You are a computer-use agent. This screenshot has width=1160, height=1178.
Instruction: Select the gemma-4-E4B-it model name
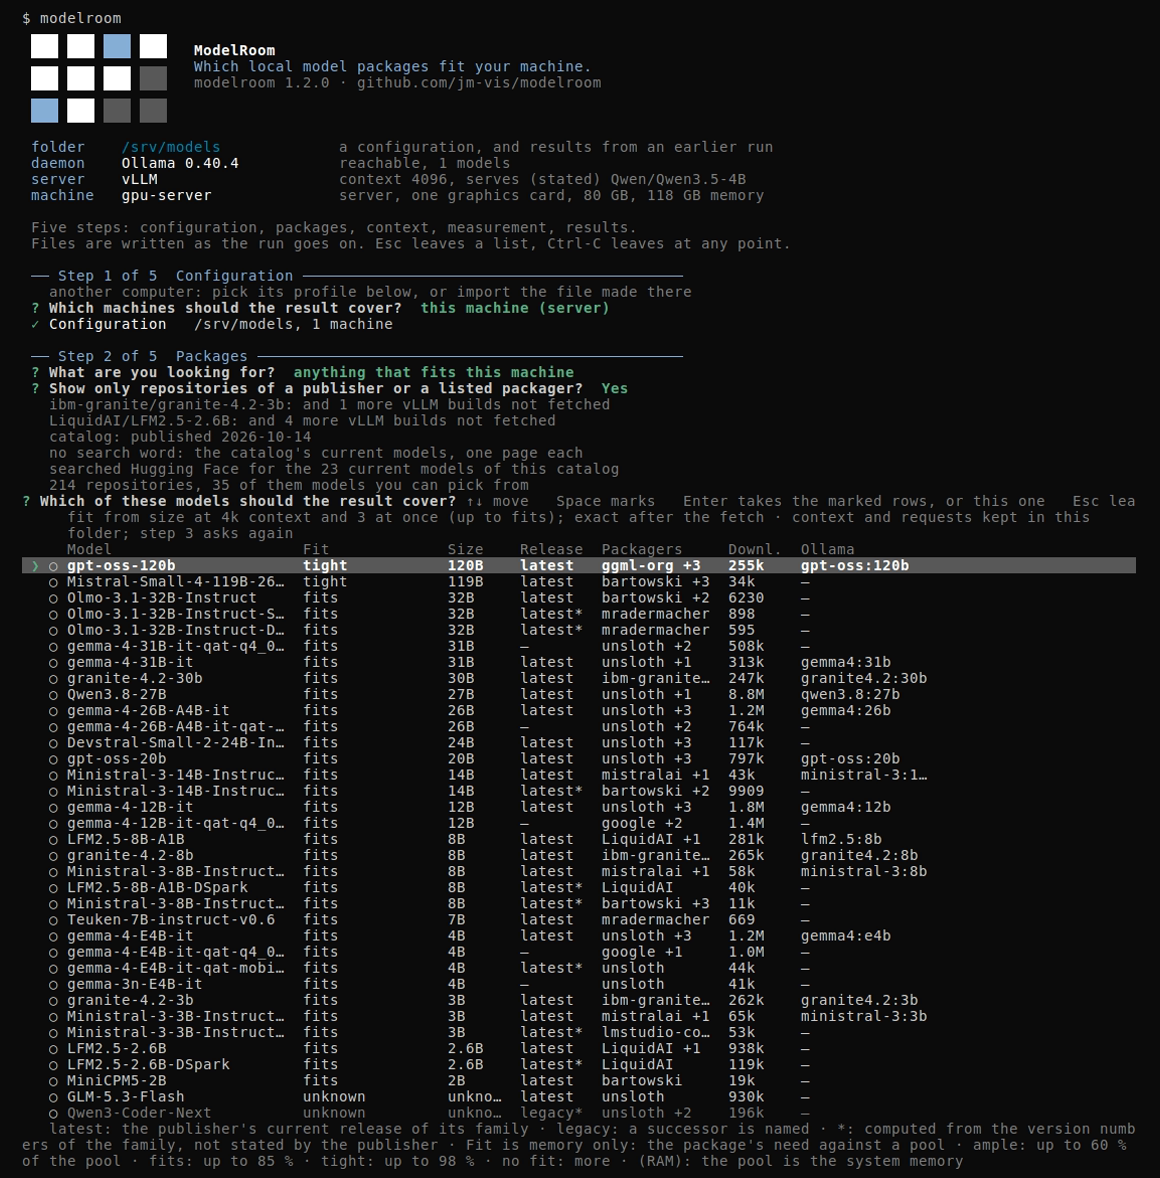click(x=130, y=936)
